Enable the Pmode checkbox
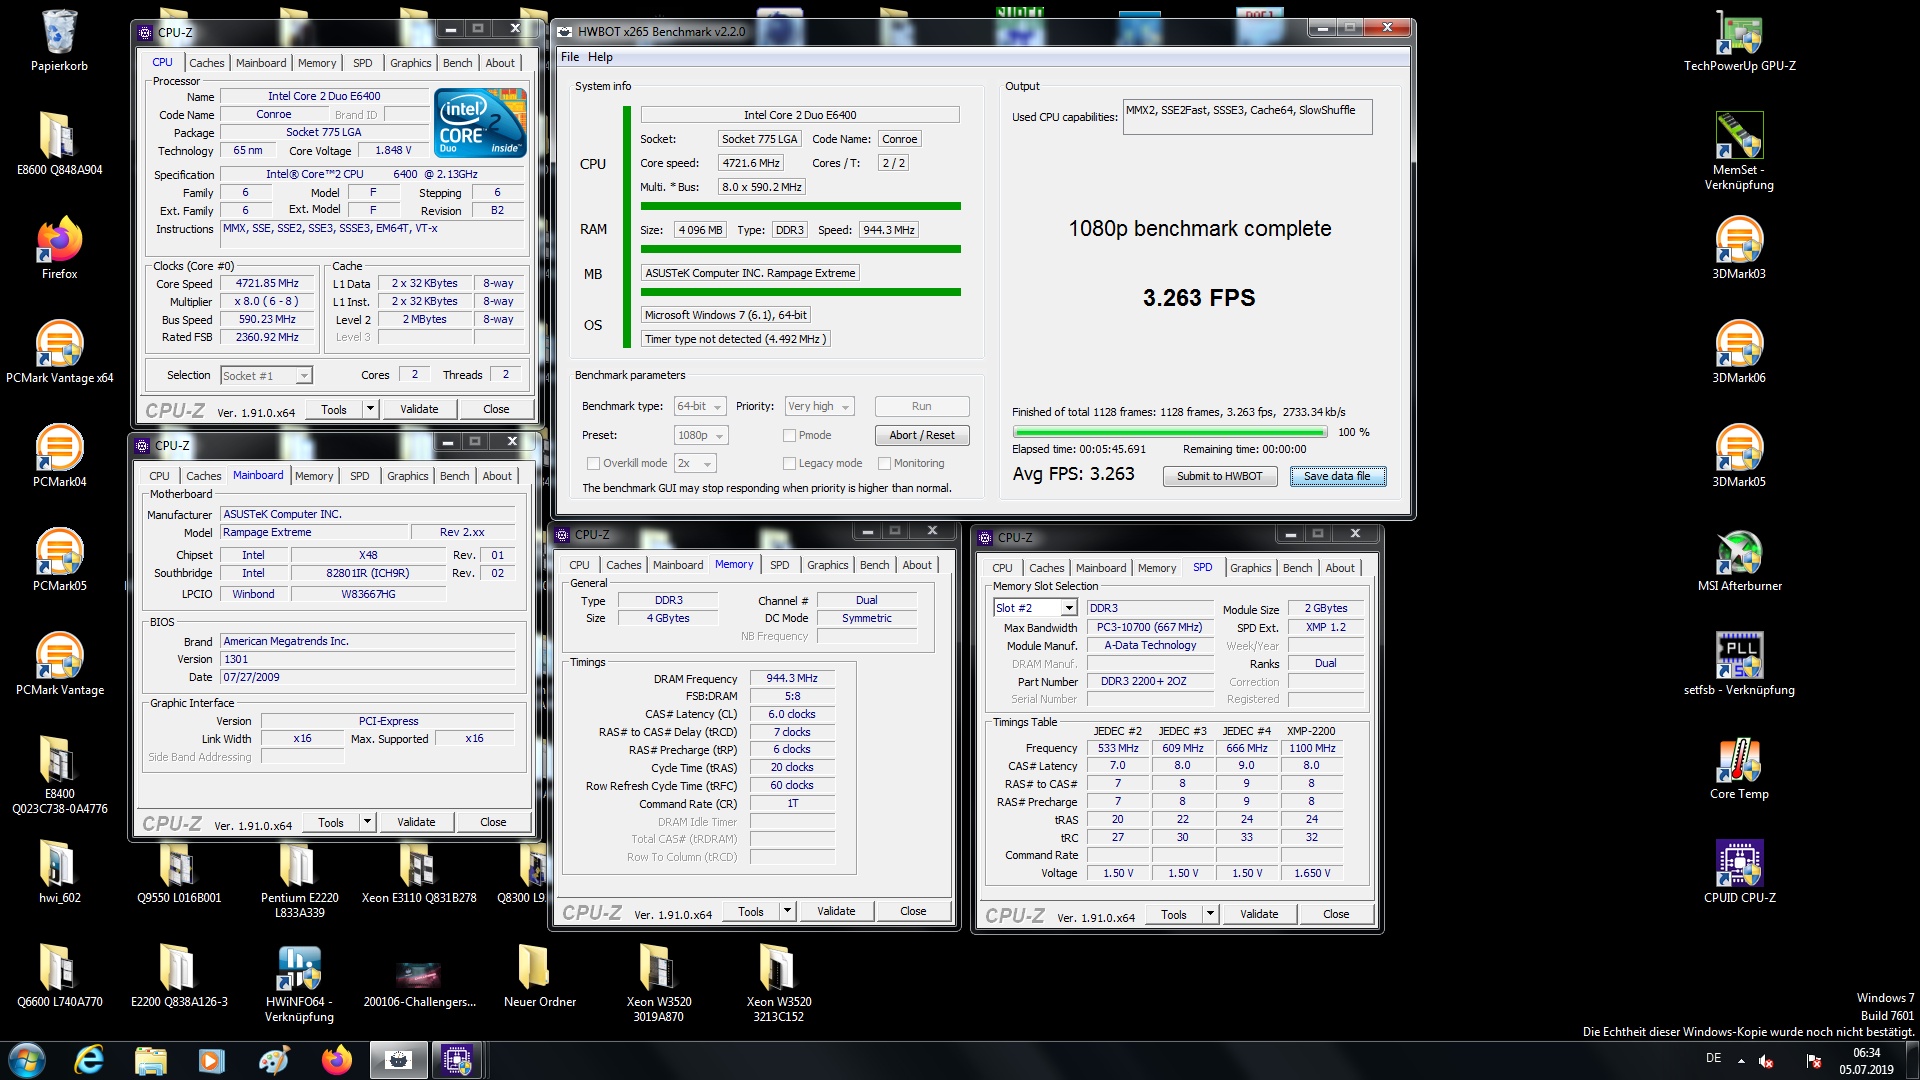The image size is (1920, 1080). 789,436
